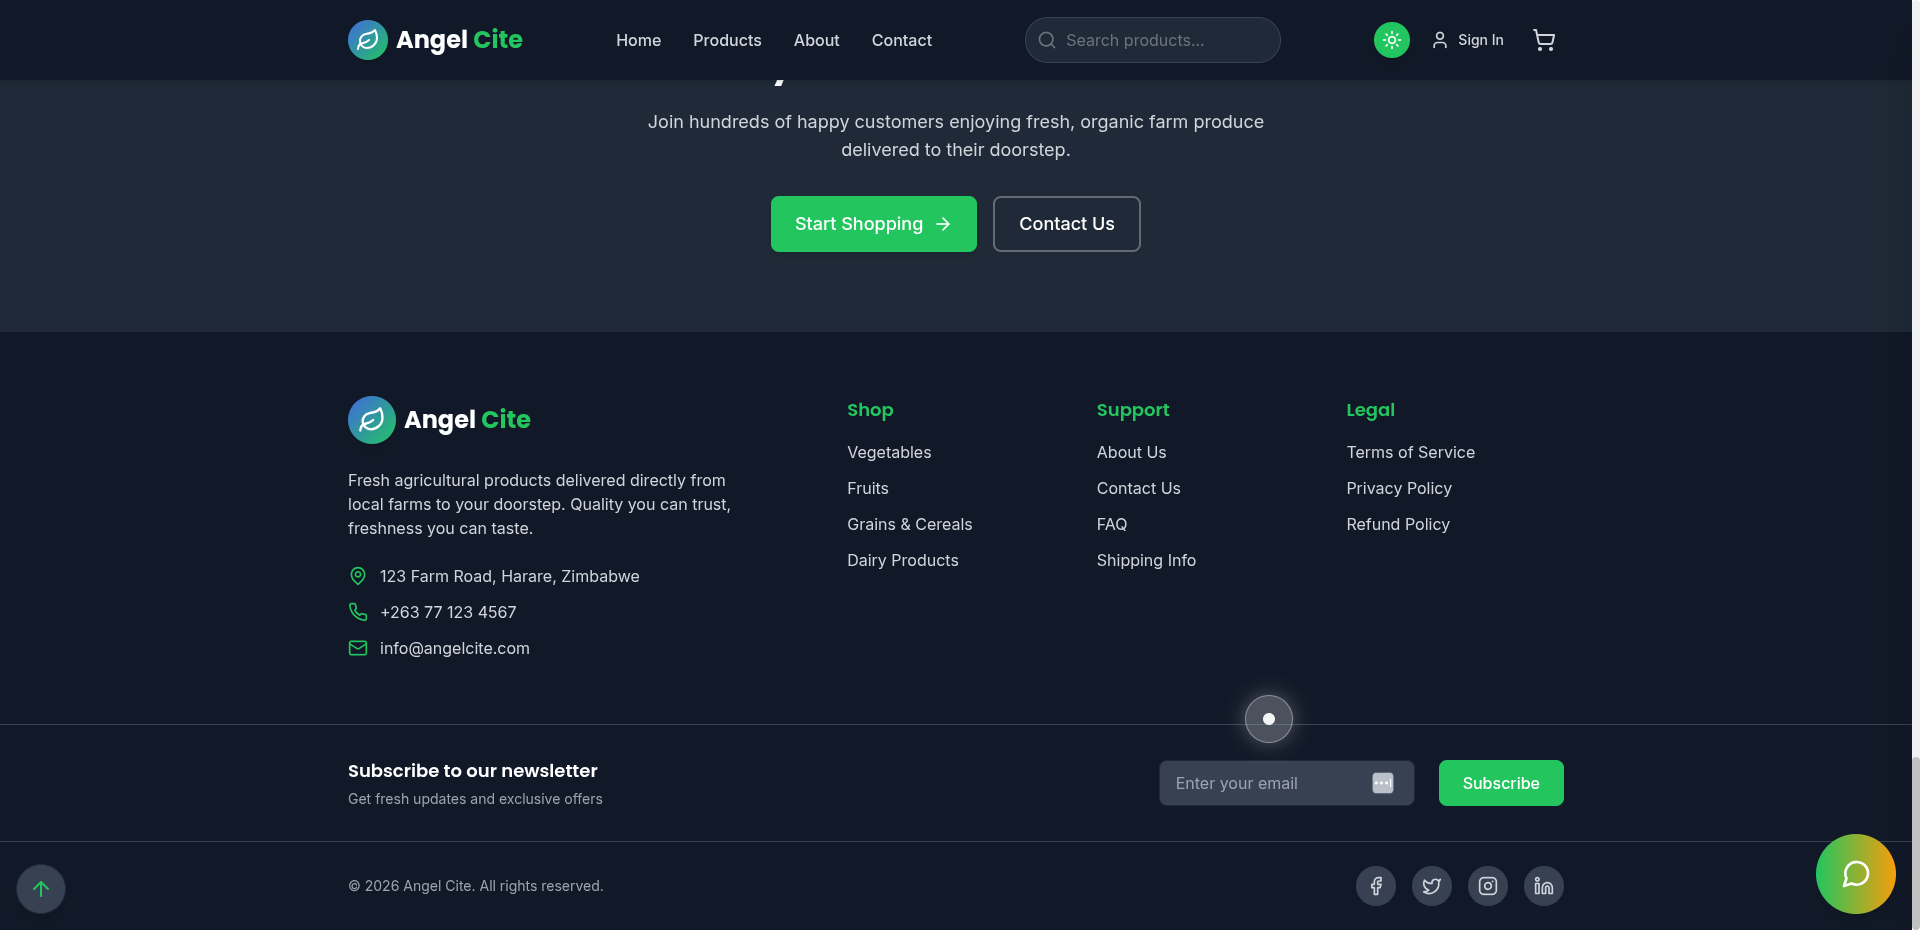Open the Sign In link
The image size is (1920, 930).
(1468, 40)
